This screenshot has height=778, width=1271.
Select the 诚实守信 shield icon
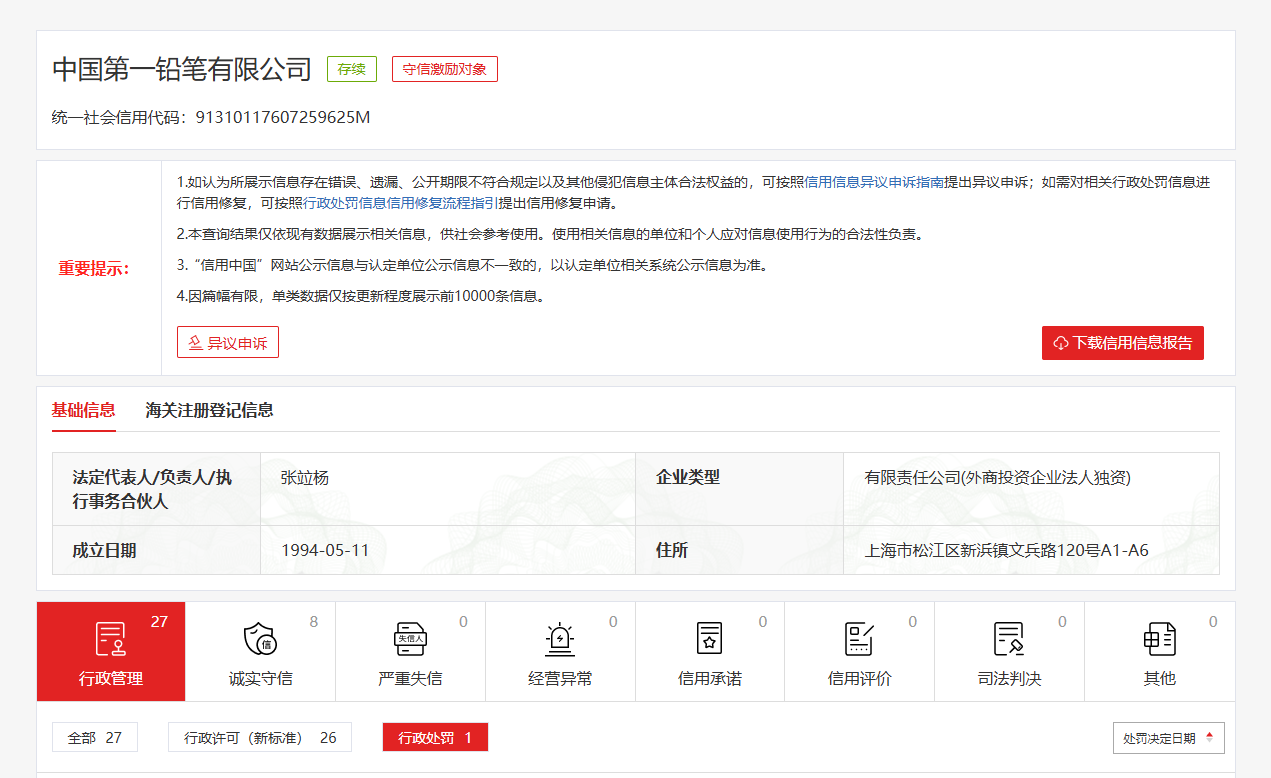click(x=260, y=638)
